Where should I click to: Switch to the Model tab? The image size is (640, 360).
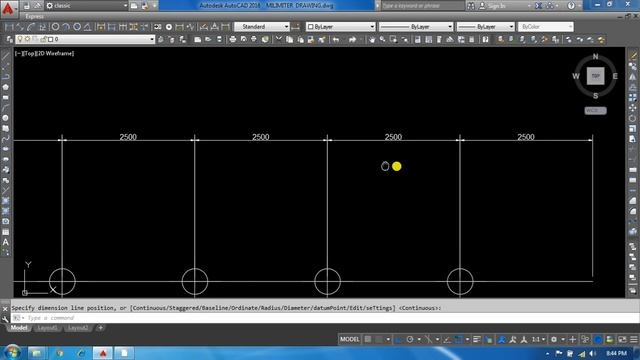19,328
